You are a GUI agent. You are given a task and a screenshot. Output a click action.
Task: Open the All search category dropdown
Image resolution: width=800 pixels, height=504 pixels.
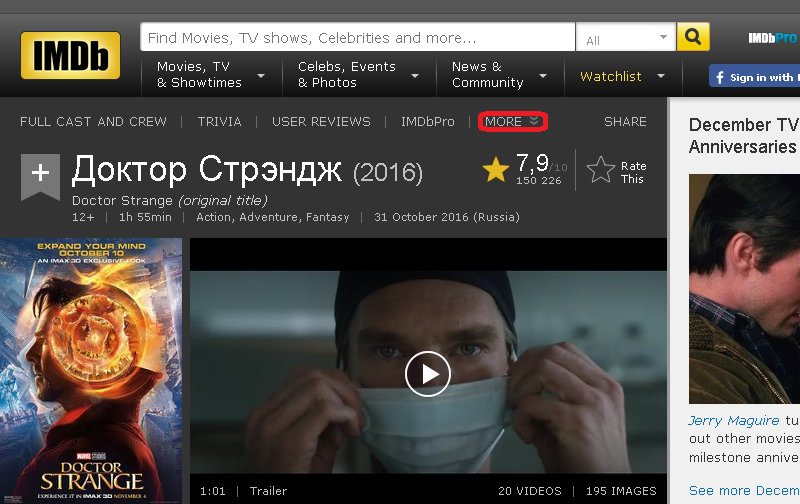(x=626, y=37)
